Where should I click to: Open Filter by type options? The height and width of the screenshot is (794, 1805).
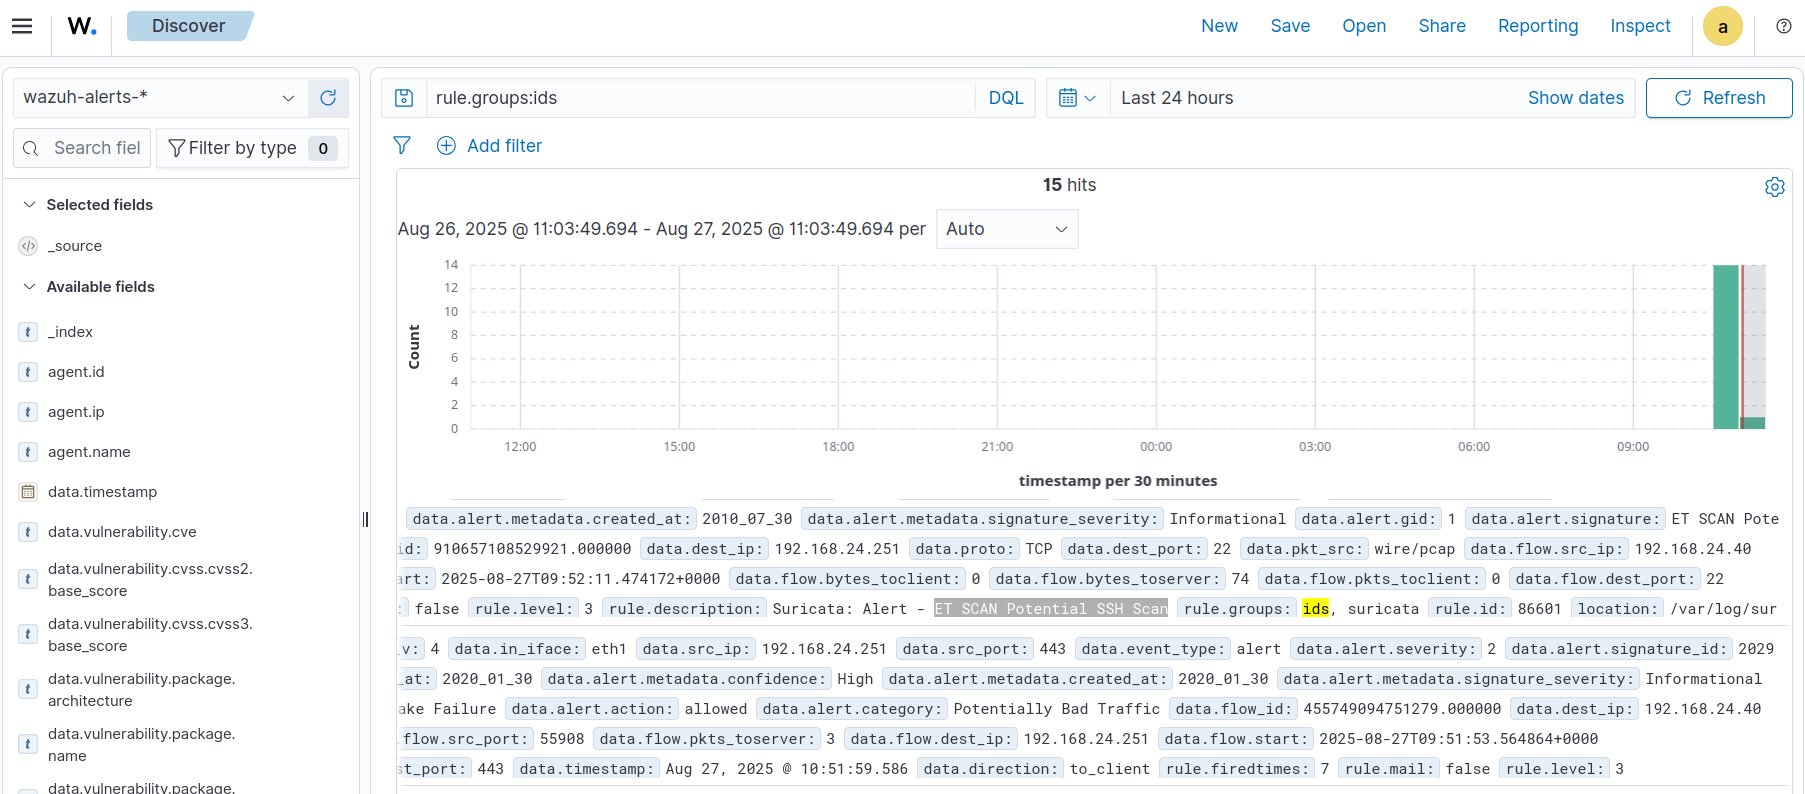(252, 148)
